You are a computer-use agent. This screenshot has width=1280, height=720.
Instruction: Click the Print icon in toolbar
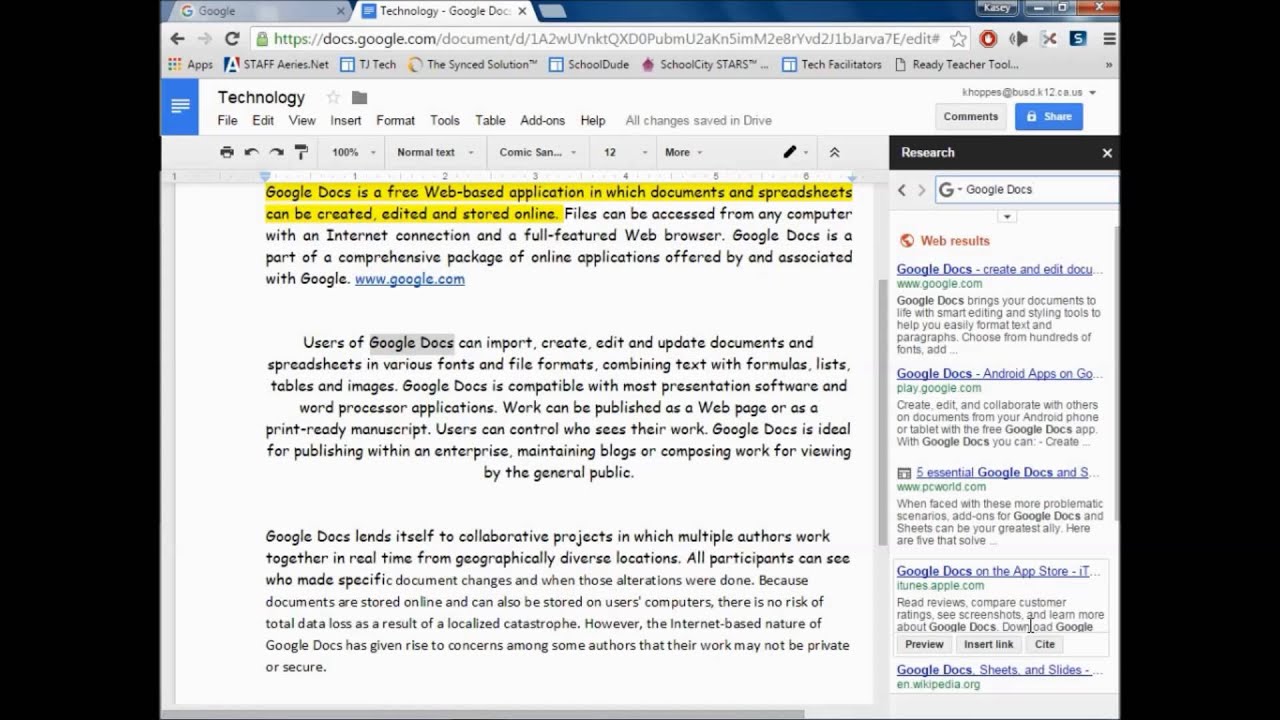tap(227, 152)
